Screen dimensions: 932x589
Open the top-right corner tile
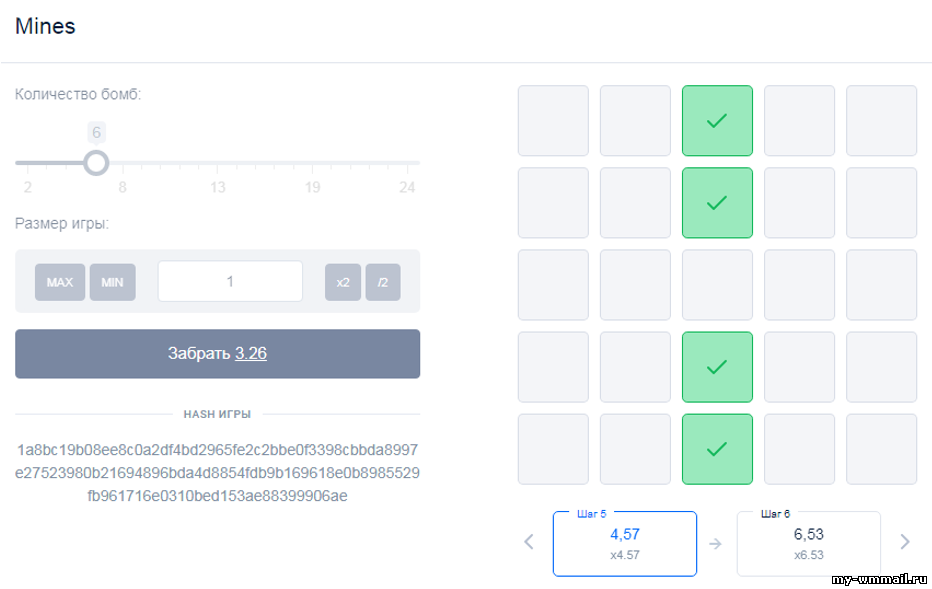tap(881, 121)
